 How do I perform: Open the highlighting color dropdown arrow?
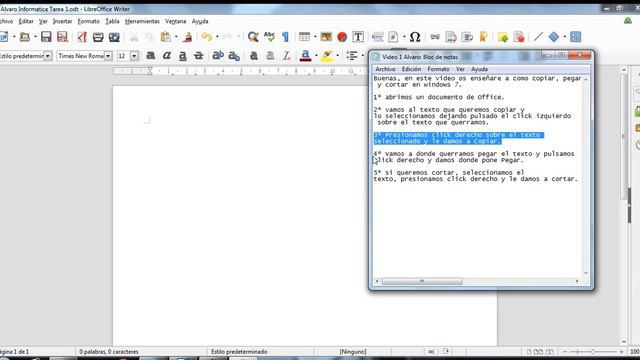click(x=338, y=56)
